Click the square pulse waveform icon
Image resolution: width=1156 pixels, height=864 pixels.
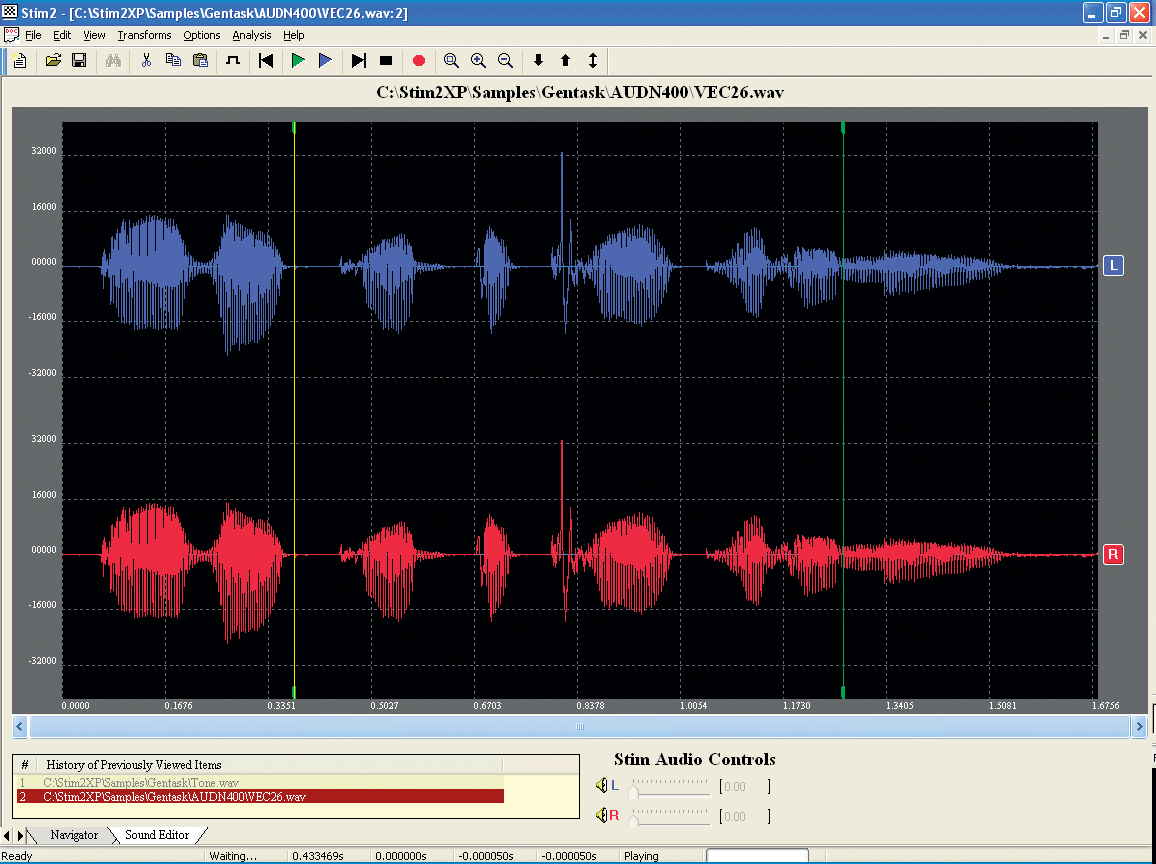[233, 61]
